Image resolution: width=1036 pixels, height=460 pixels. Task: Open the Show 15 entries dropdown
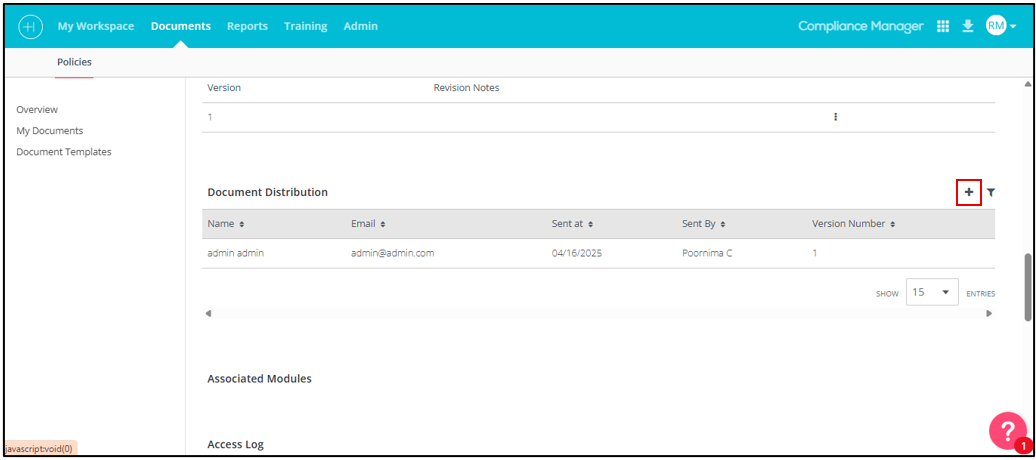coord(932,292)
